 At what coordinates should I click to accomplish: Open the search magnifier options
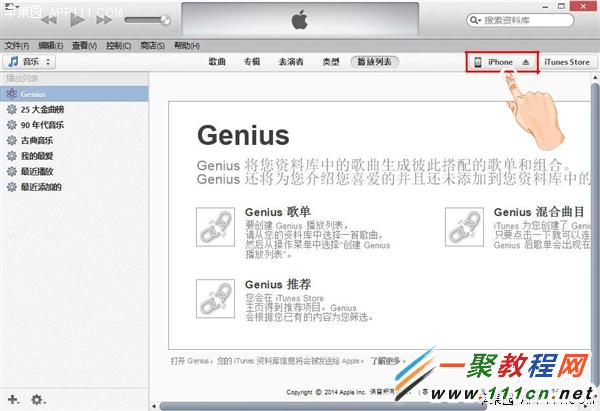point(475,20)
